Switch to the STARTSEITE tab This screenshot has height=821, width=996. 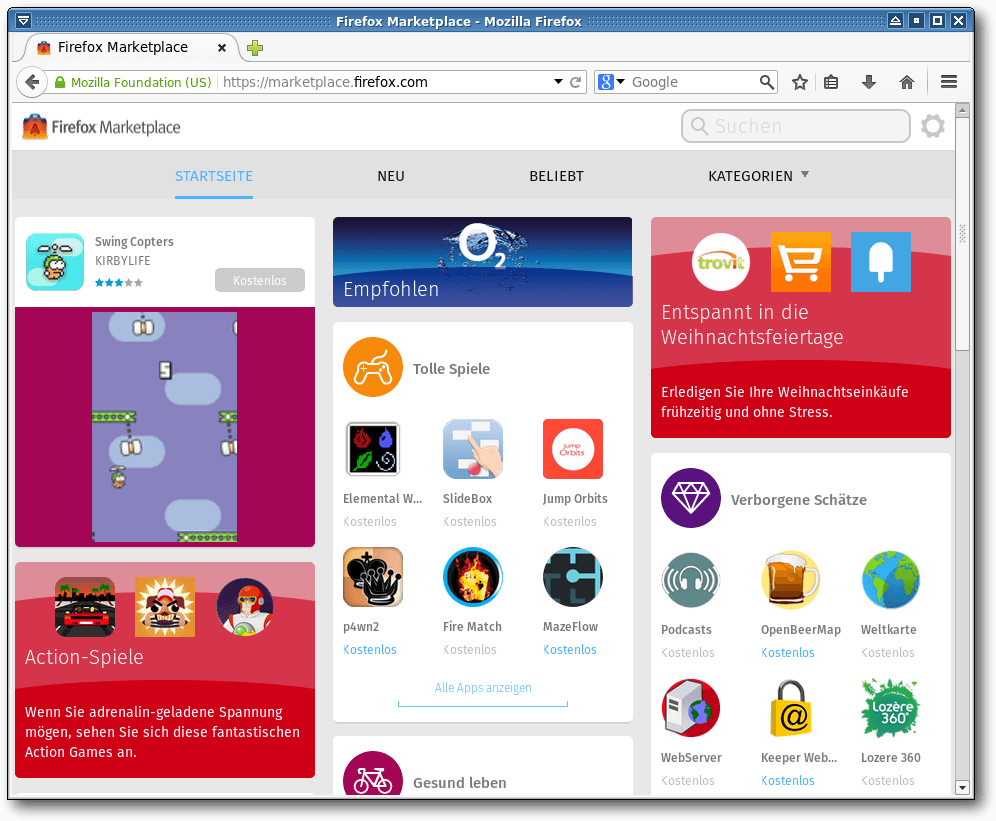(213, 176)
